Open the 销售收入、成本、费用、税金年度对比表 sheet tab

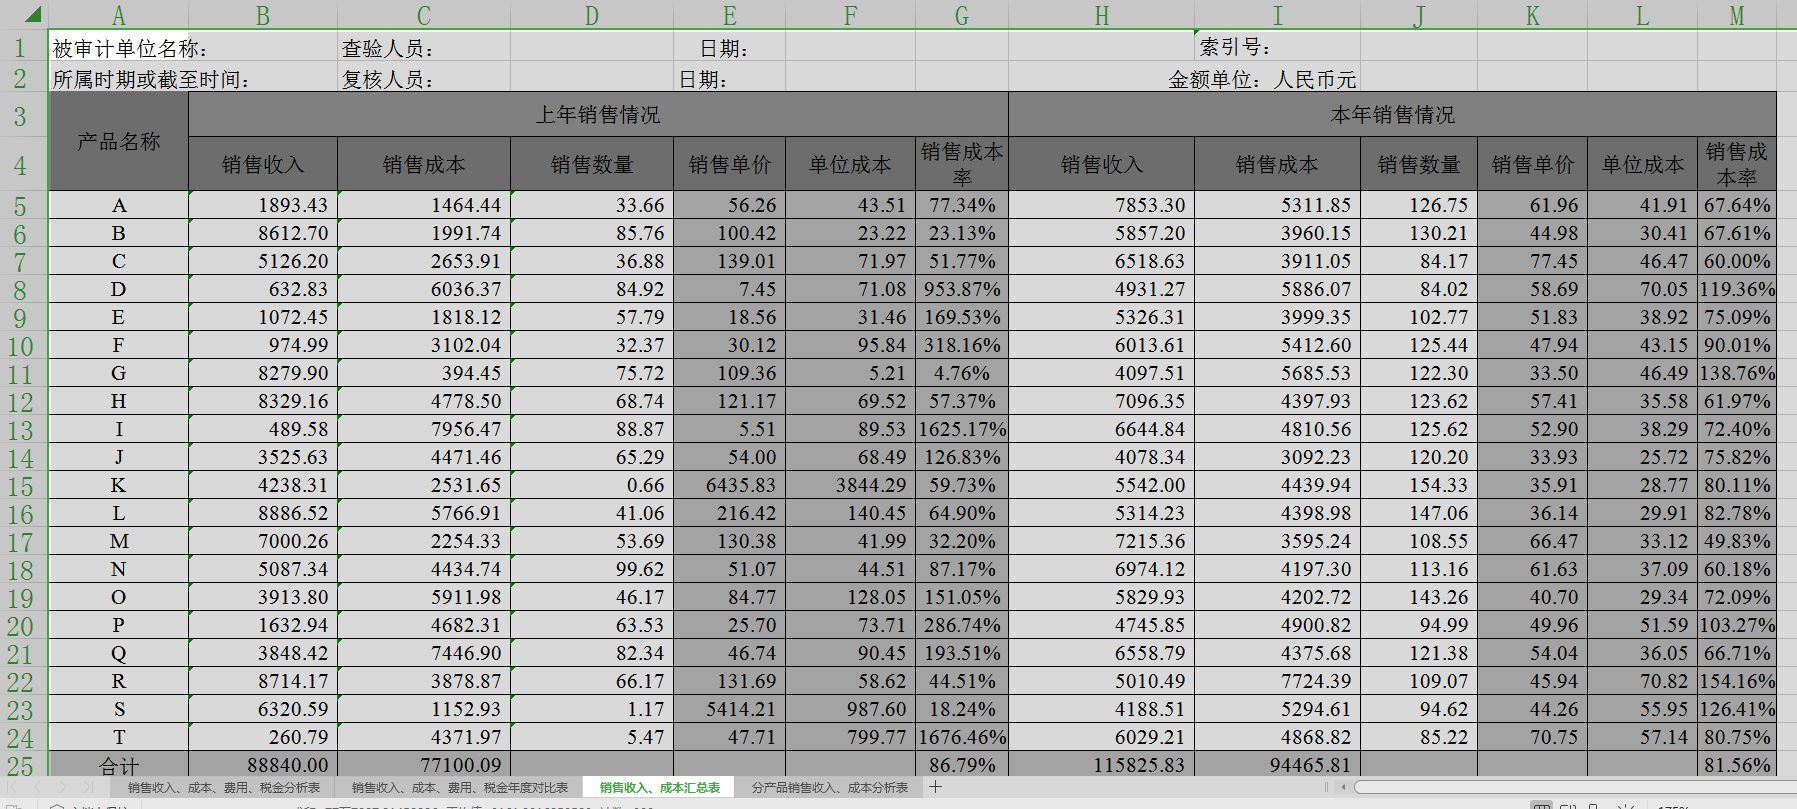(460, 788)
